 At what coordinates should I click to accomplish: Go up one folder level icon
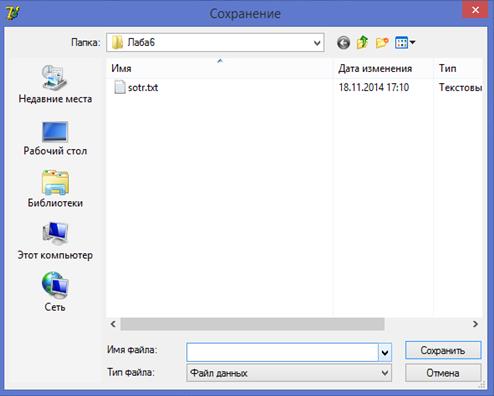click(x=362, y=42)
